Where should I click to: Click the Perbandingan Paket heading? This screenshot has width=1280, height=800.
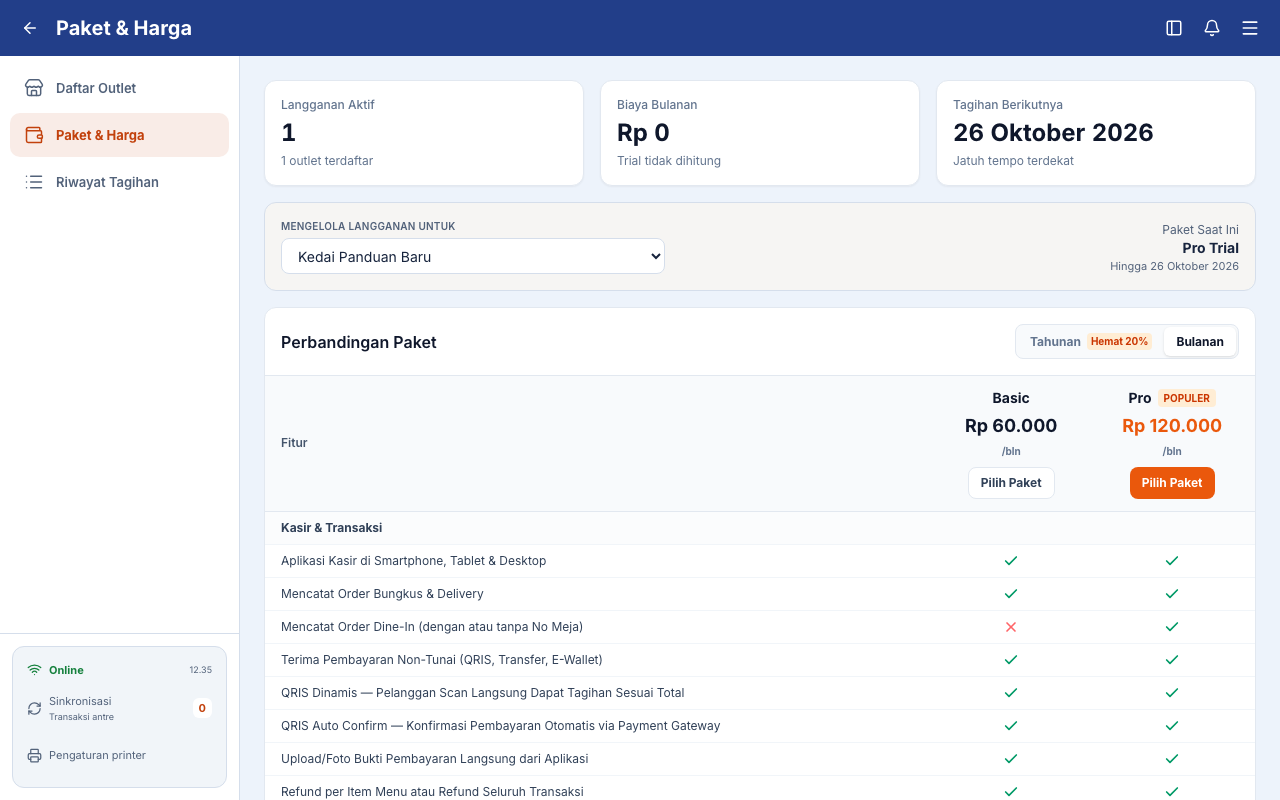point(359,342)
